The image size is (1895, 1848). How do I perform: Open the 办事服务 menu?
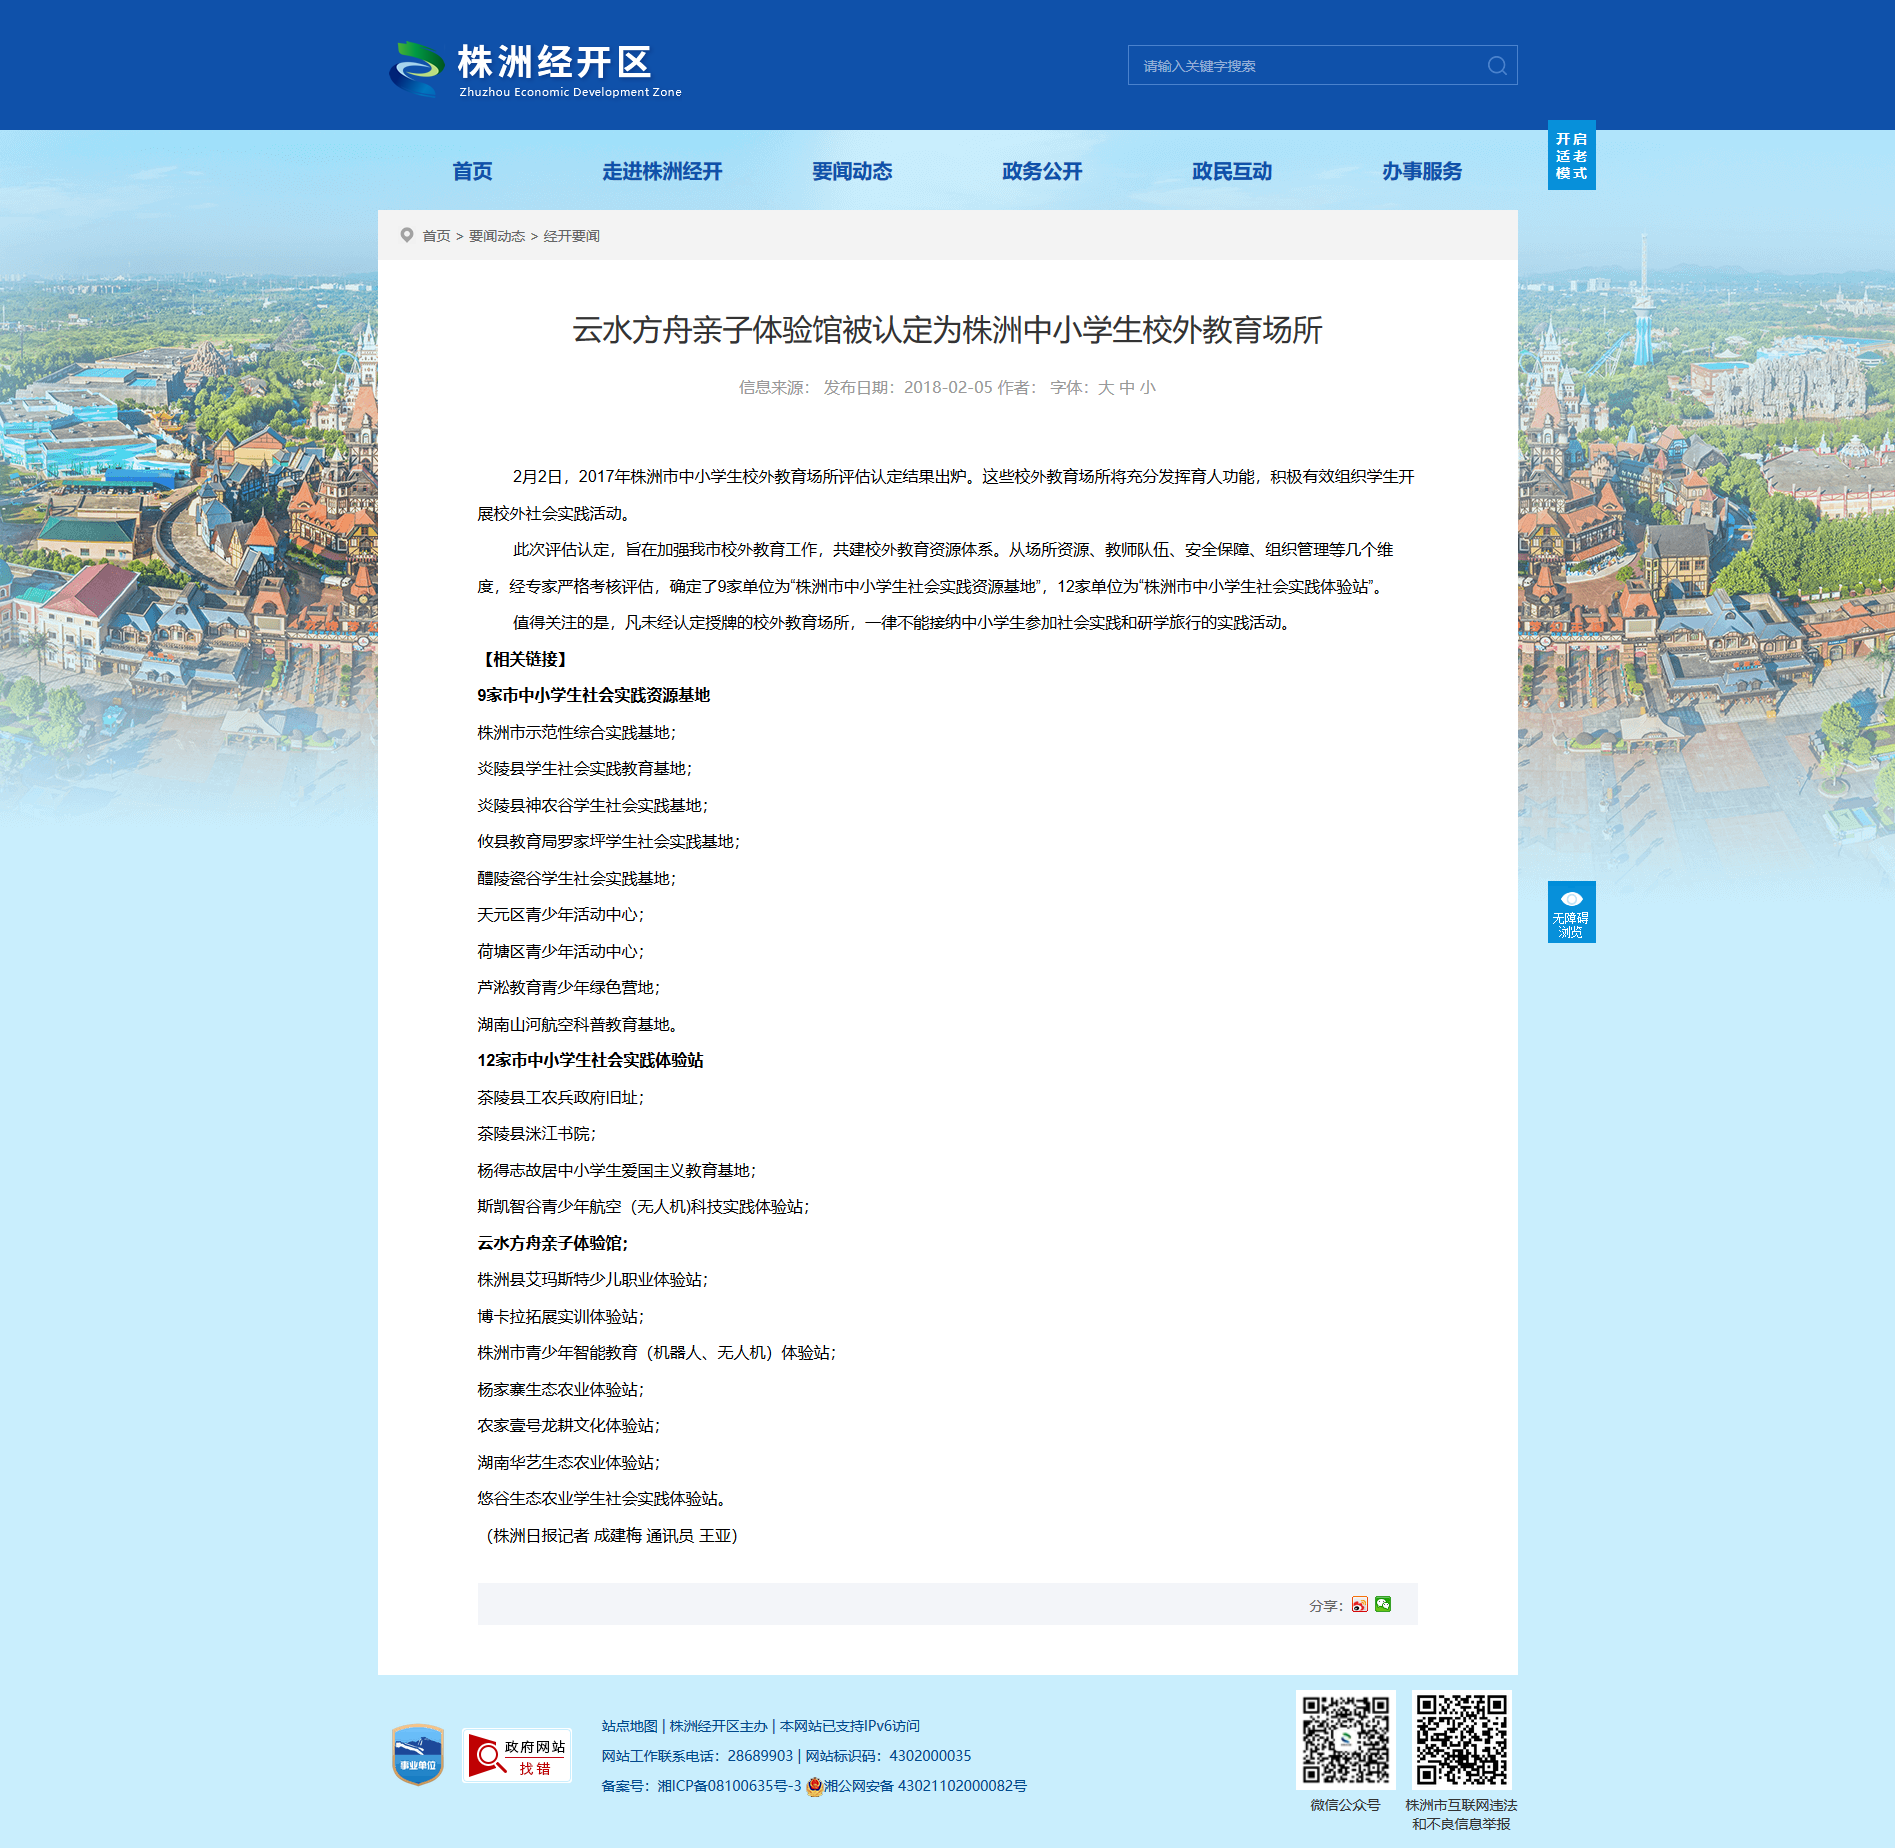pos(1422,171)
